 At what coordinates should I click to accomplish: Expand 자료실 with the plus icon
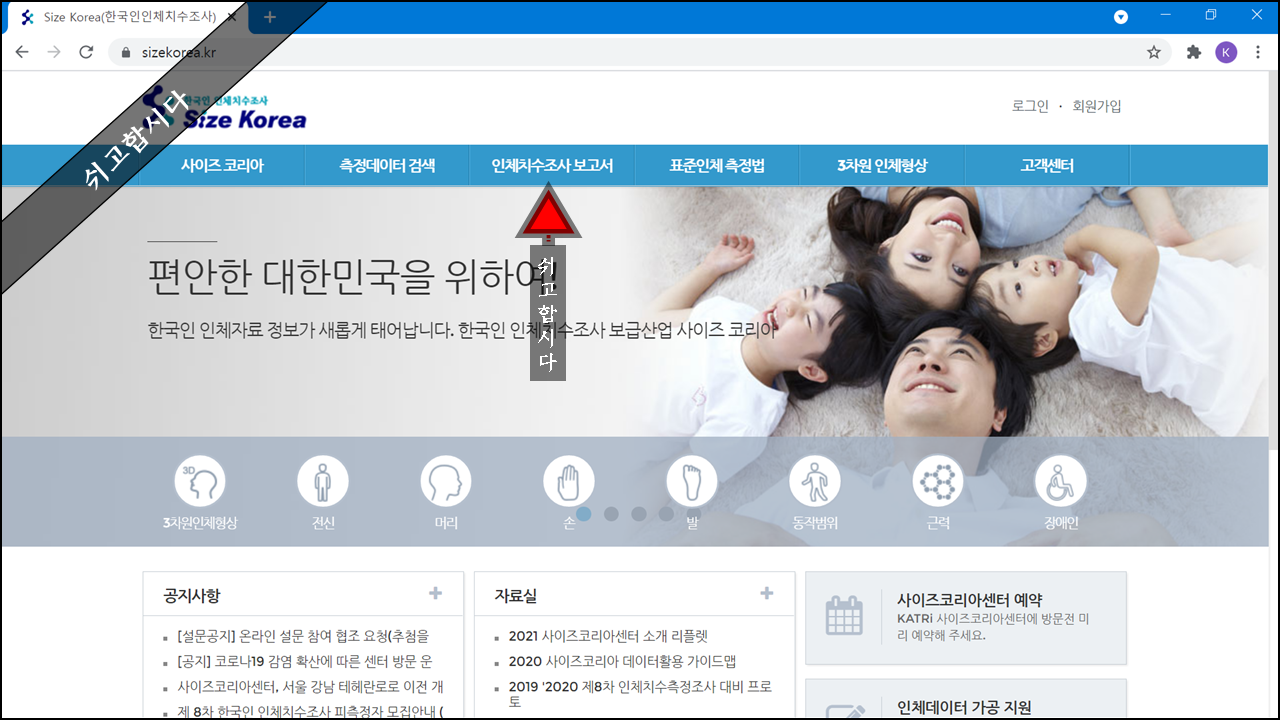coord(766,593)
